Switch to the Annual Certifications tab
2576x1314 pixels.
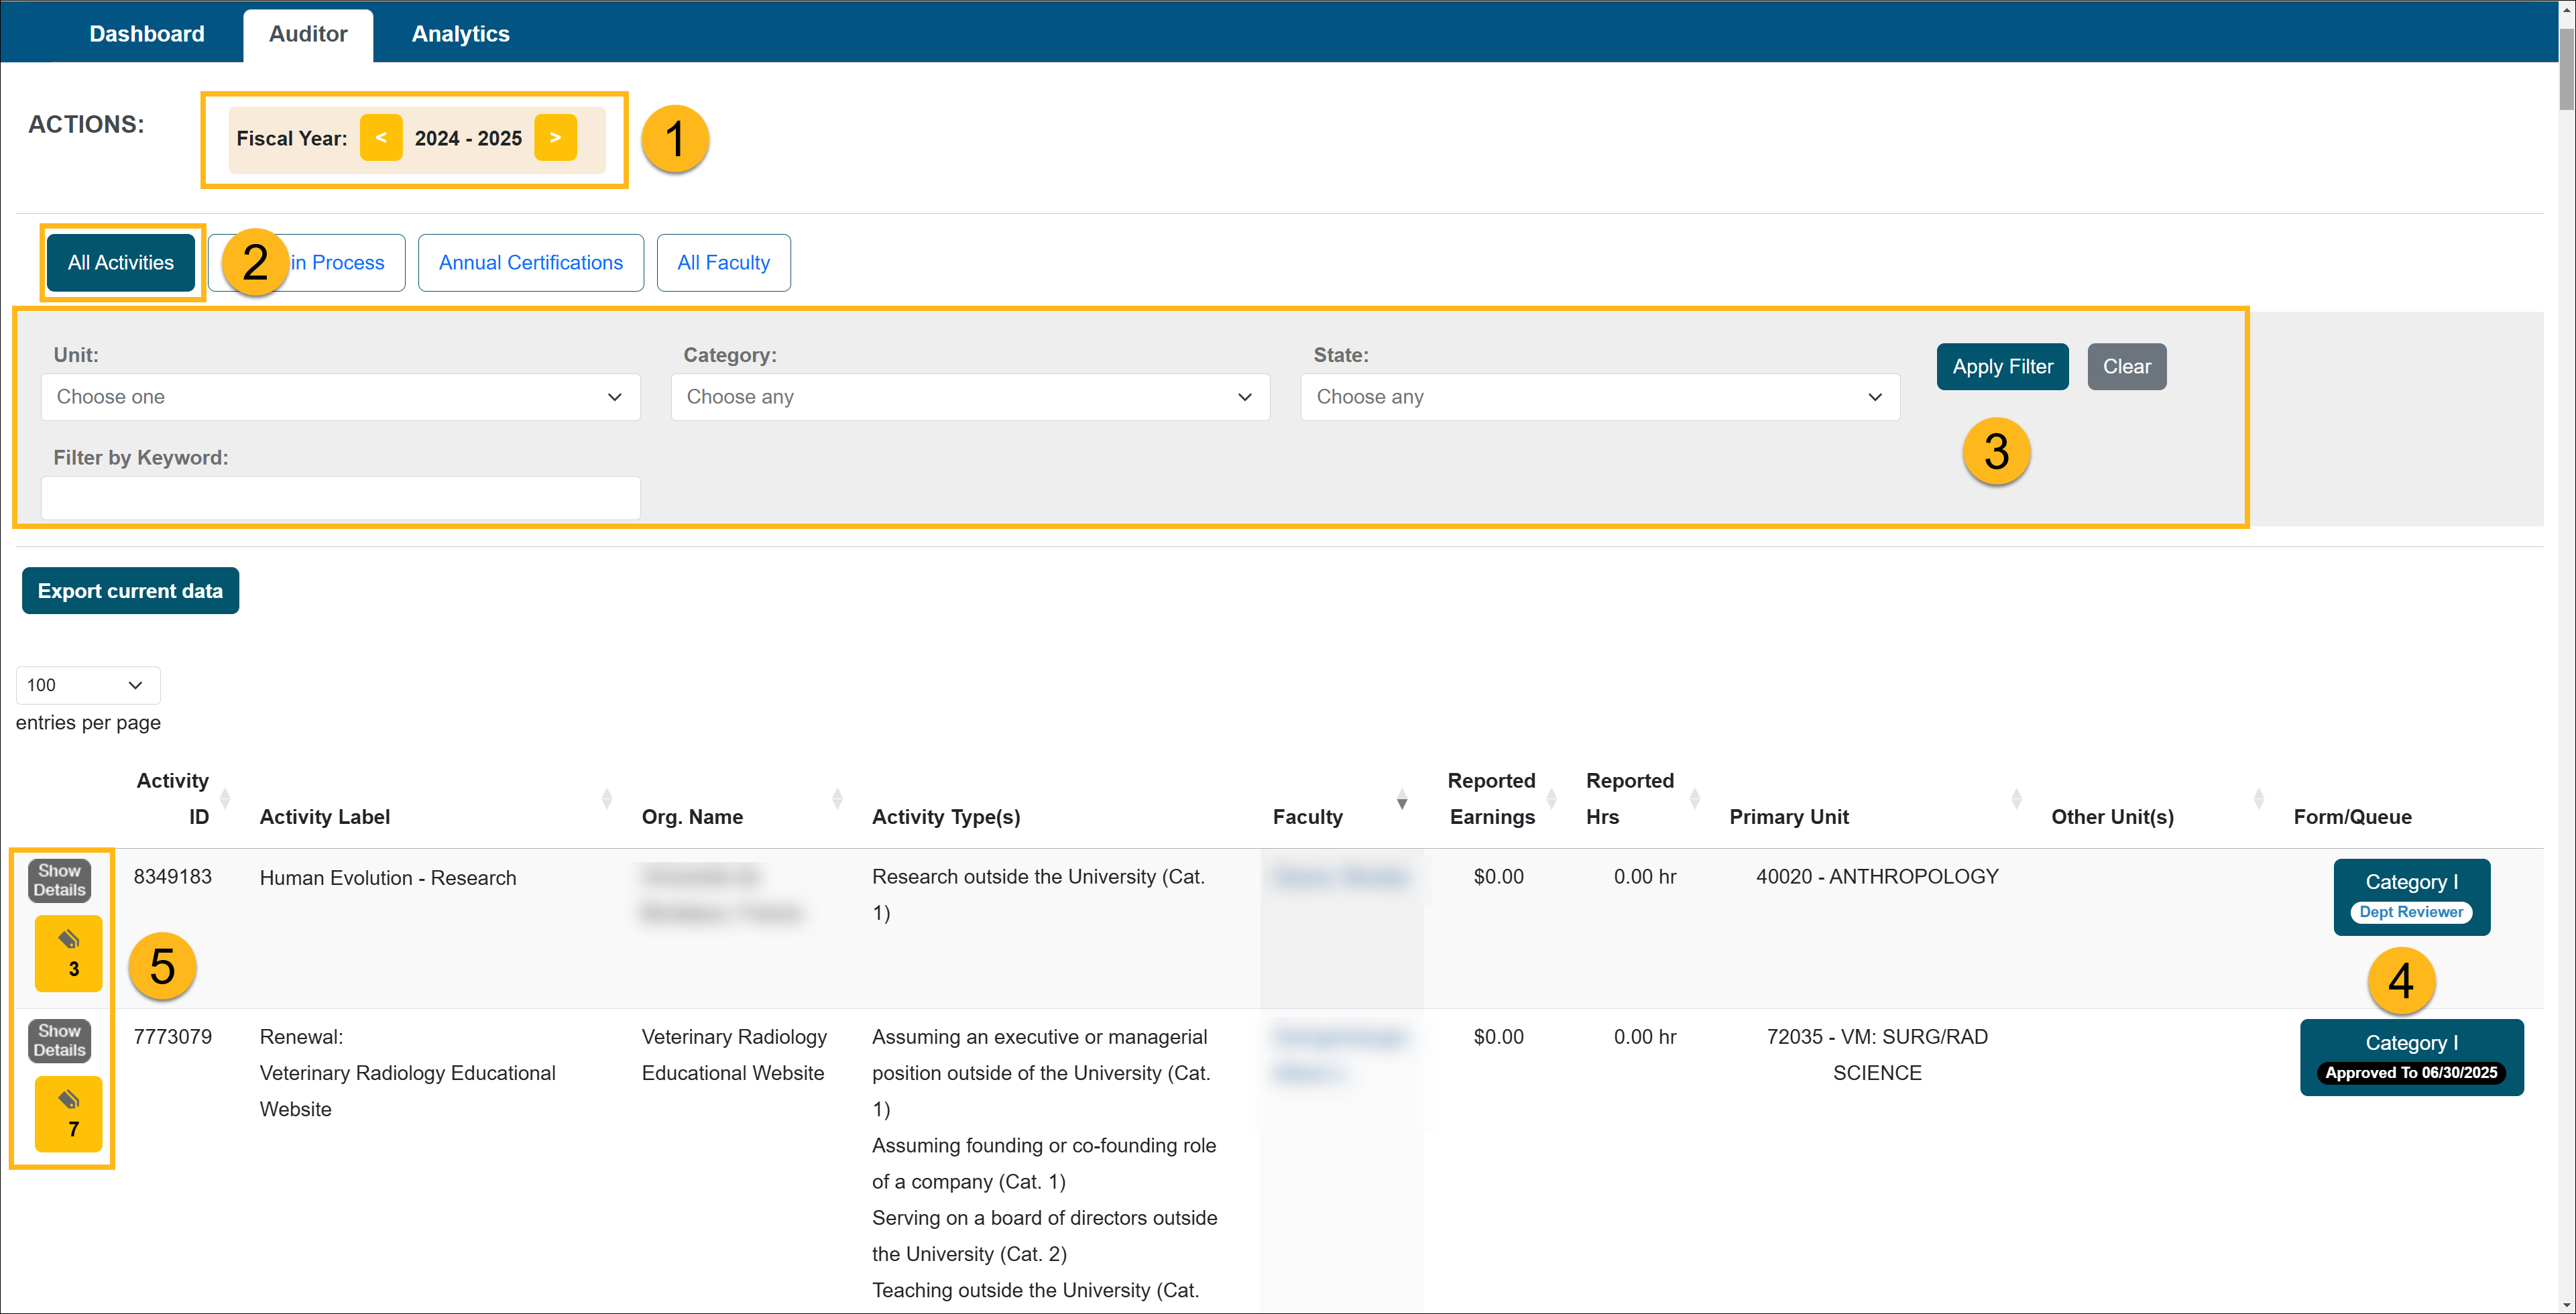pyautogui.click(x=530, y=261)
